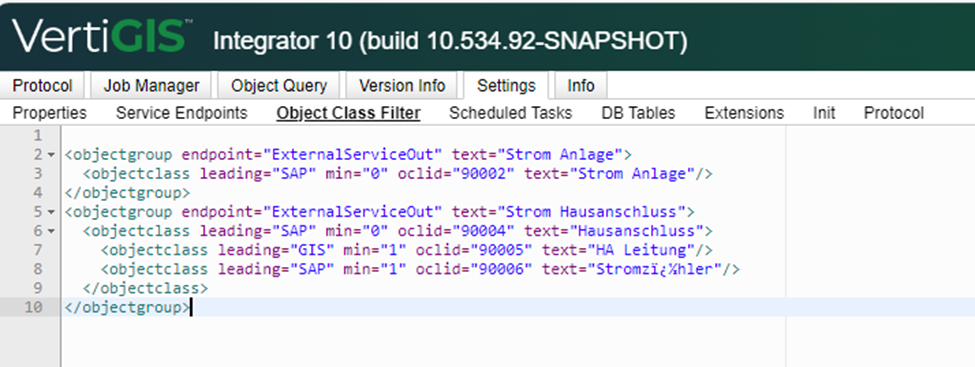Click line number 3 in the gutter
This screenshot has width=975, height=367.
(37, 174)
